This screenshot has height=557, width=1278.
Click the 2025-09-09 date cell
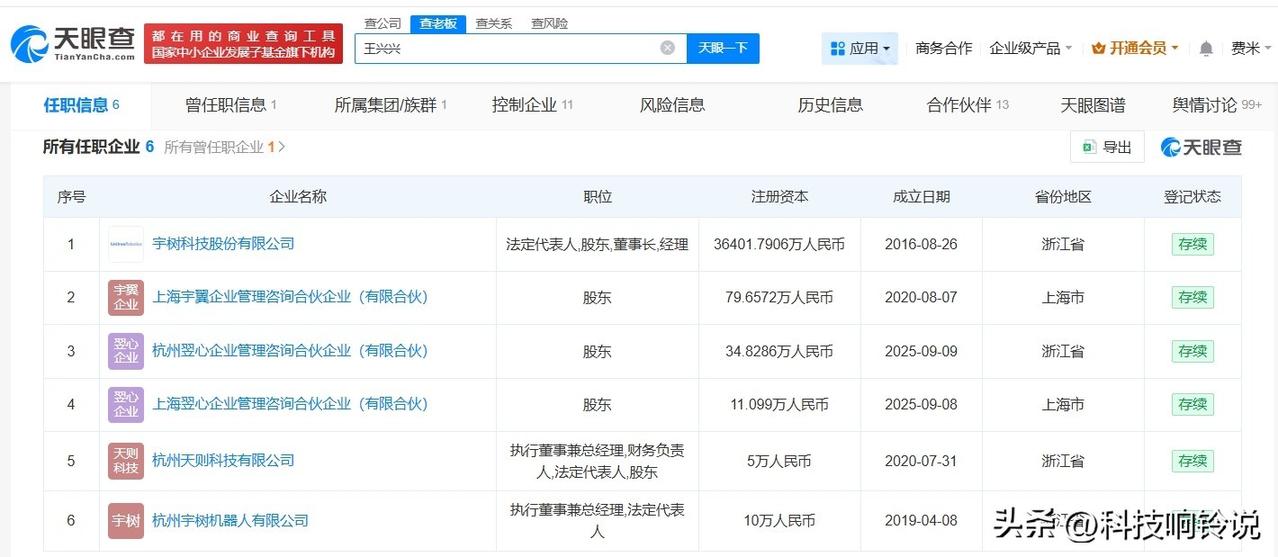click(921, 351)
